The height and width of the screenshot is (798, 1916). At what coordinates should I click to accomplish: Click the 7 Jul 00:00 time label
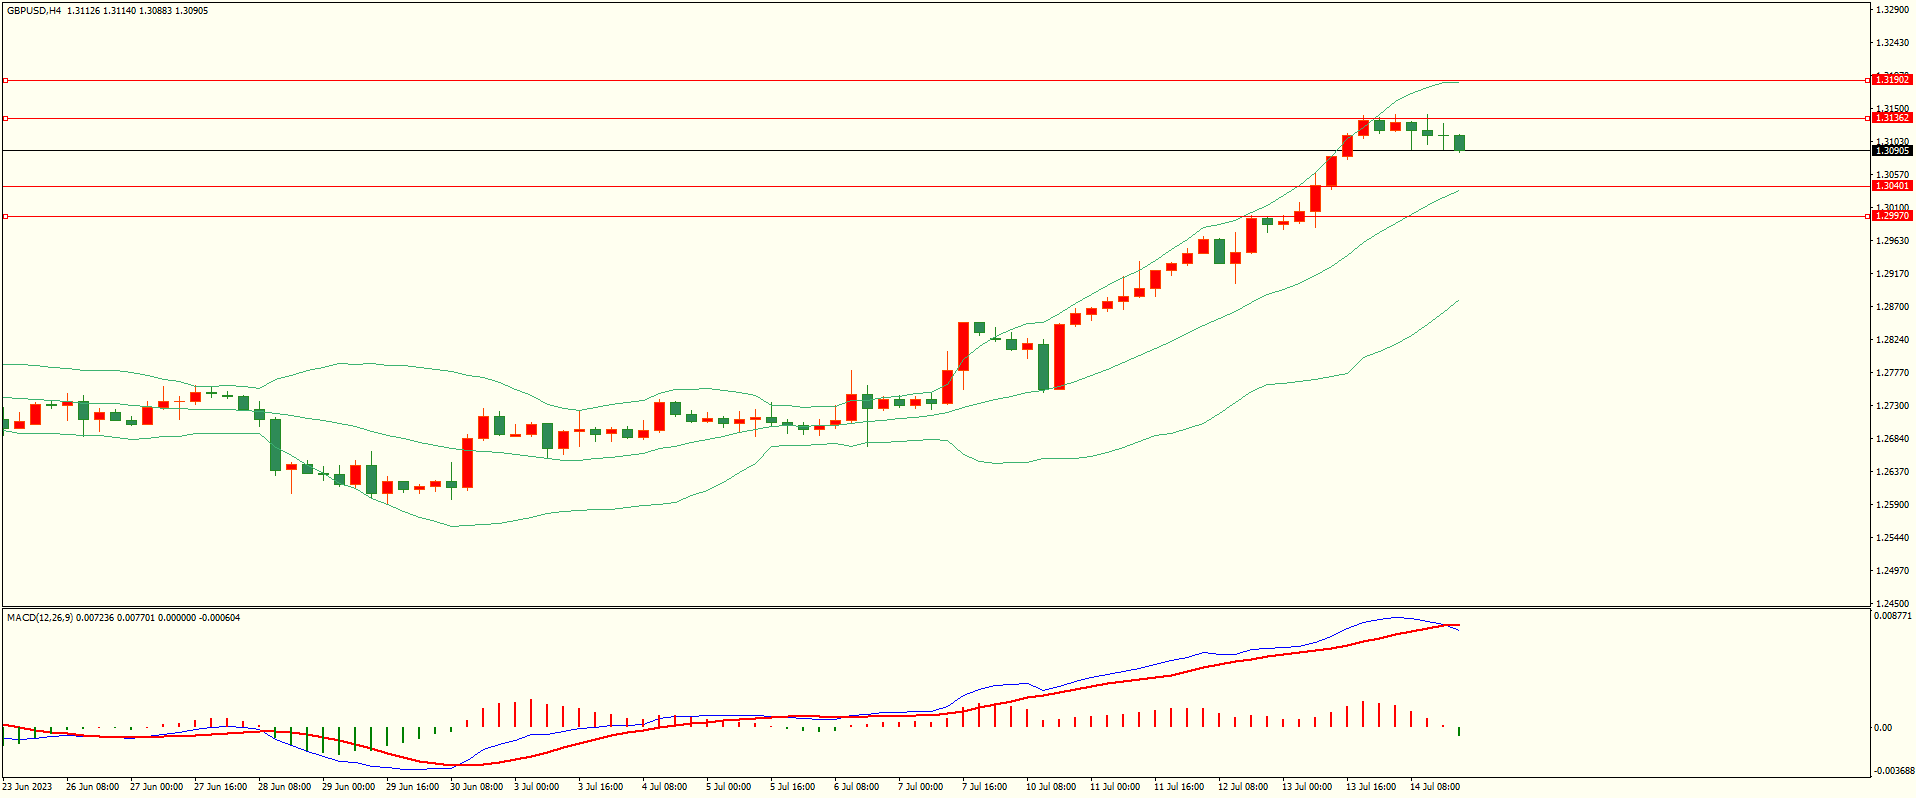point(921,787)
